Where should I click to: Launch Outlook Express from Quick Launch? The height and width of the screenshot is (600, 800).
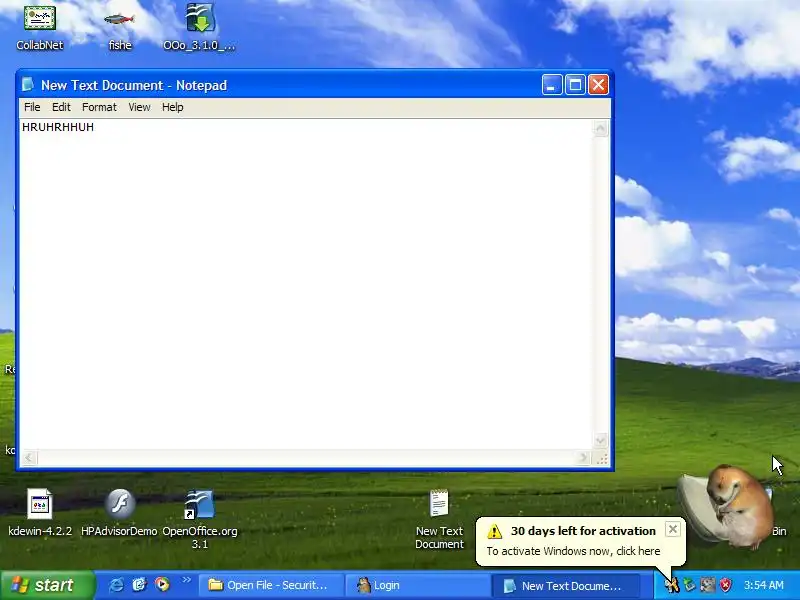[139, 585]
